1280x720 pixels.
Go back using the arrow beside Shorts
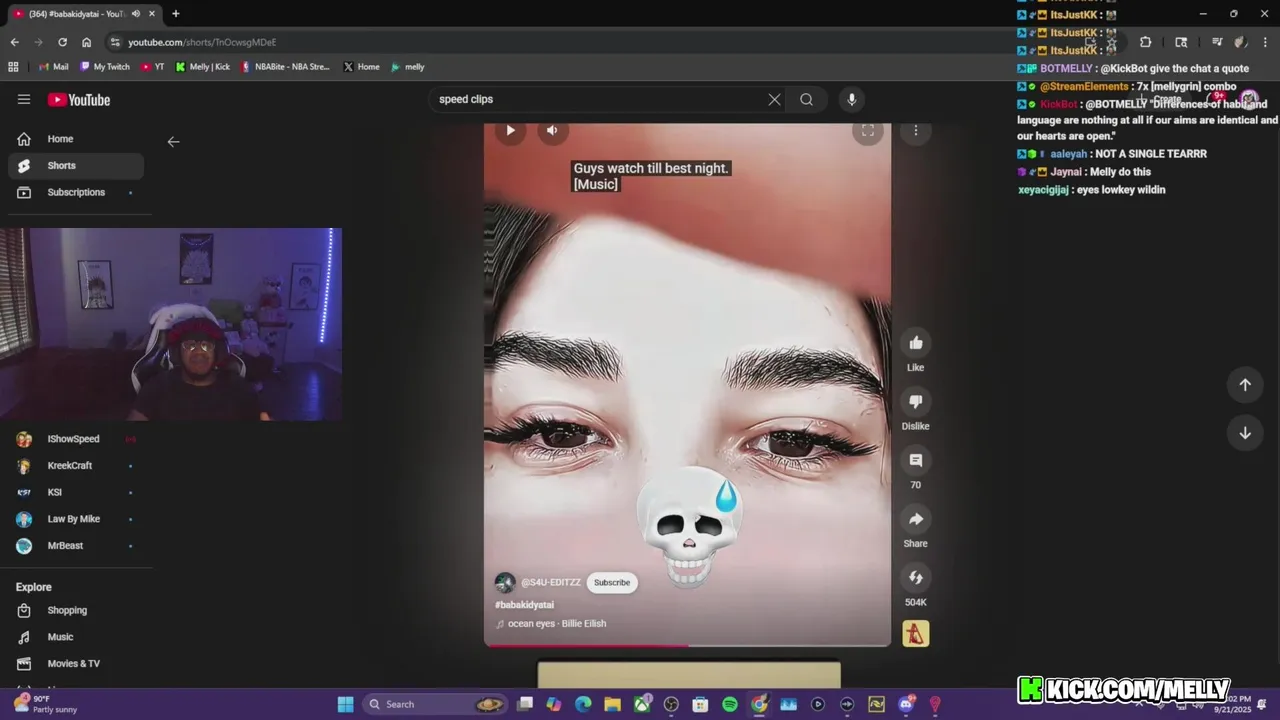173,142
